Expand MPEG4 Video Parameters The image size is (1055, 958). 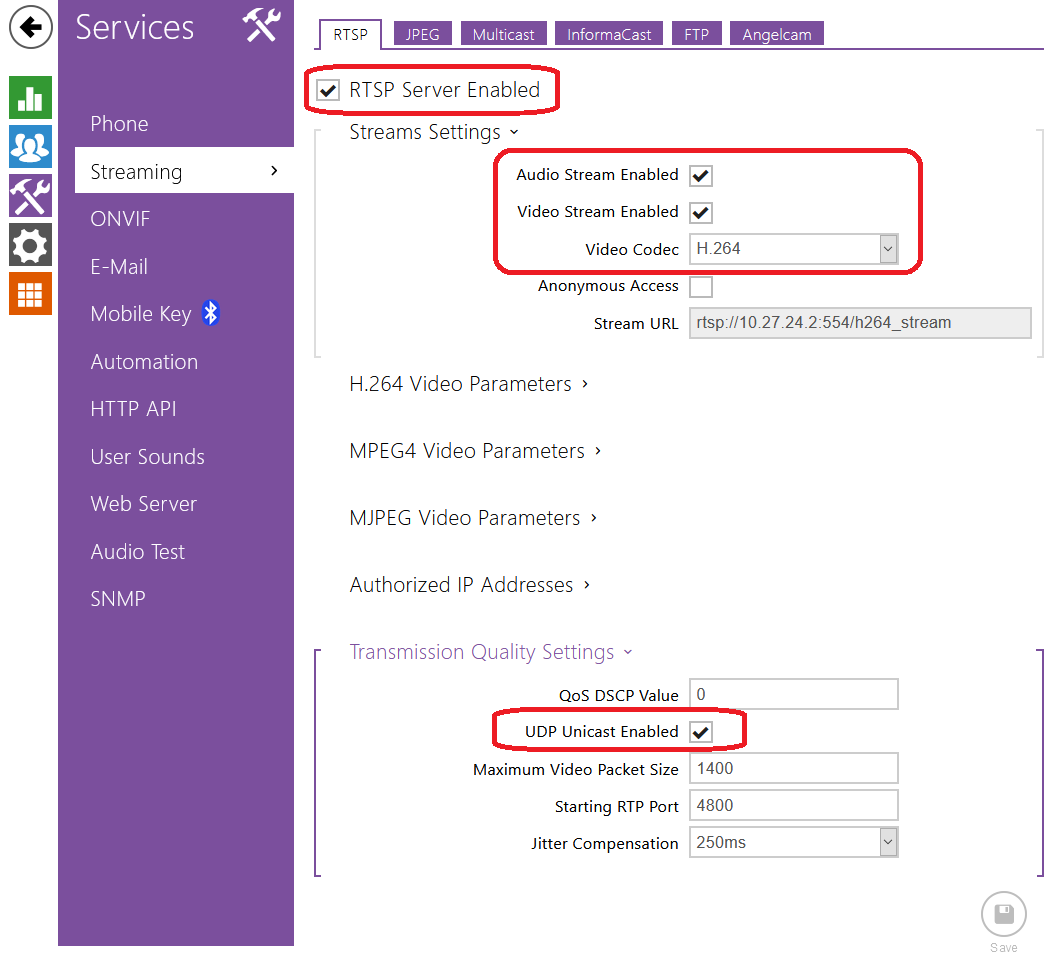[475, 451]
